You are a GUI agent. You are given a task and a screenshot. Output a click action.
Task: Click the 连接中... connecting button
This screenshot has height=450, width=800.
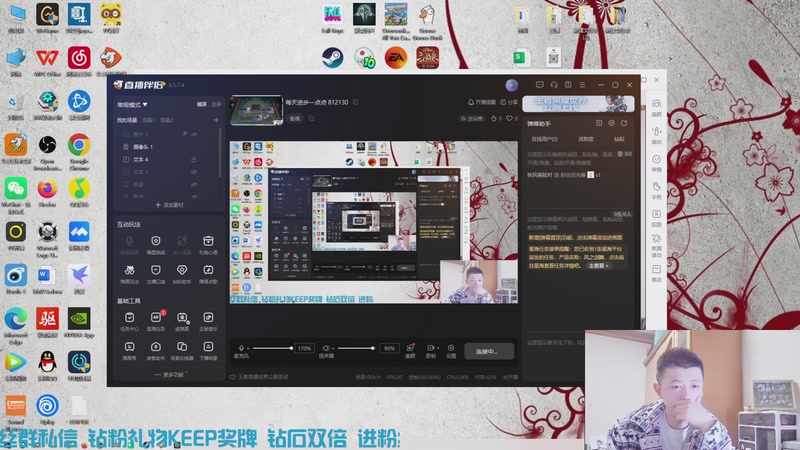coord(489,351)
